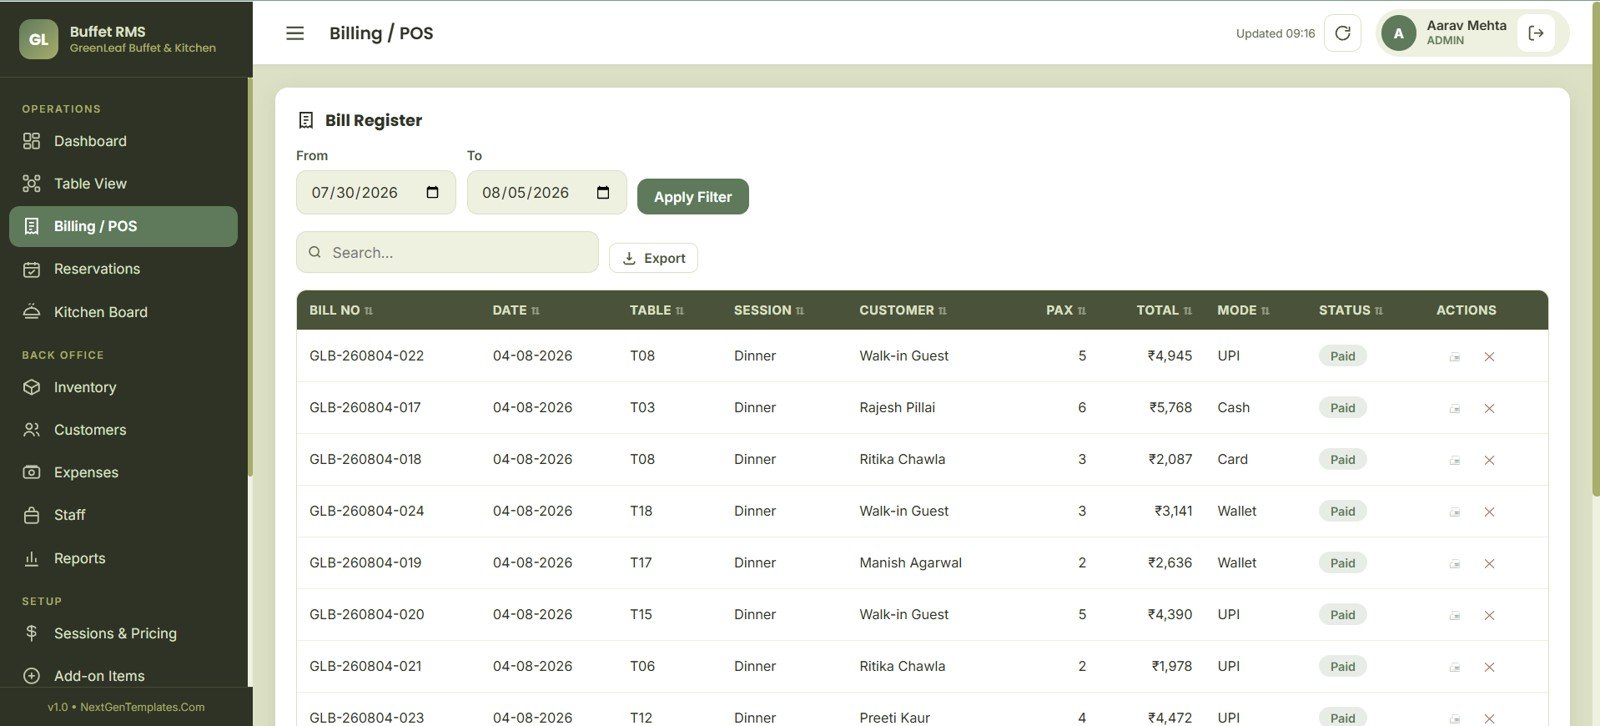
Task: Sort the table by CUSTOMER column
Action: point(903,310)
